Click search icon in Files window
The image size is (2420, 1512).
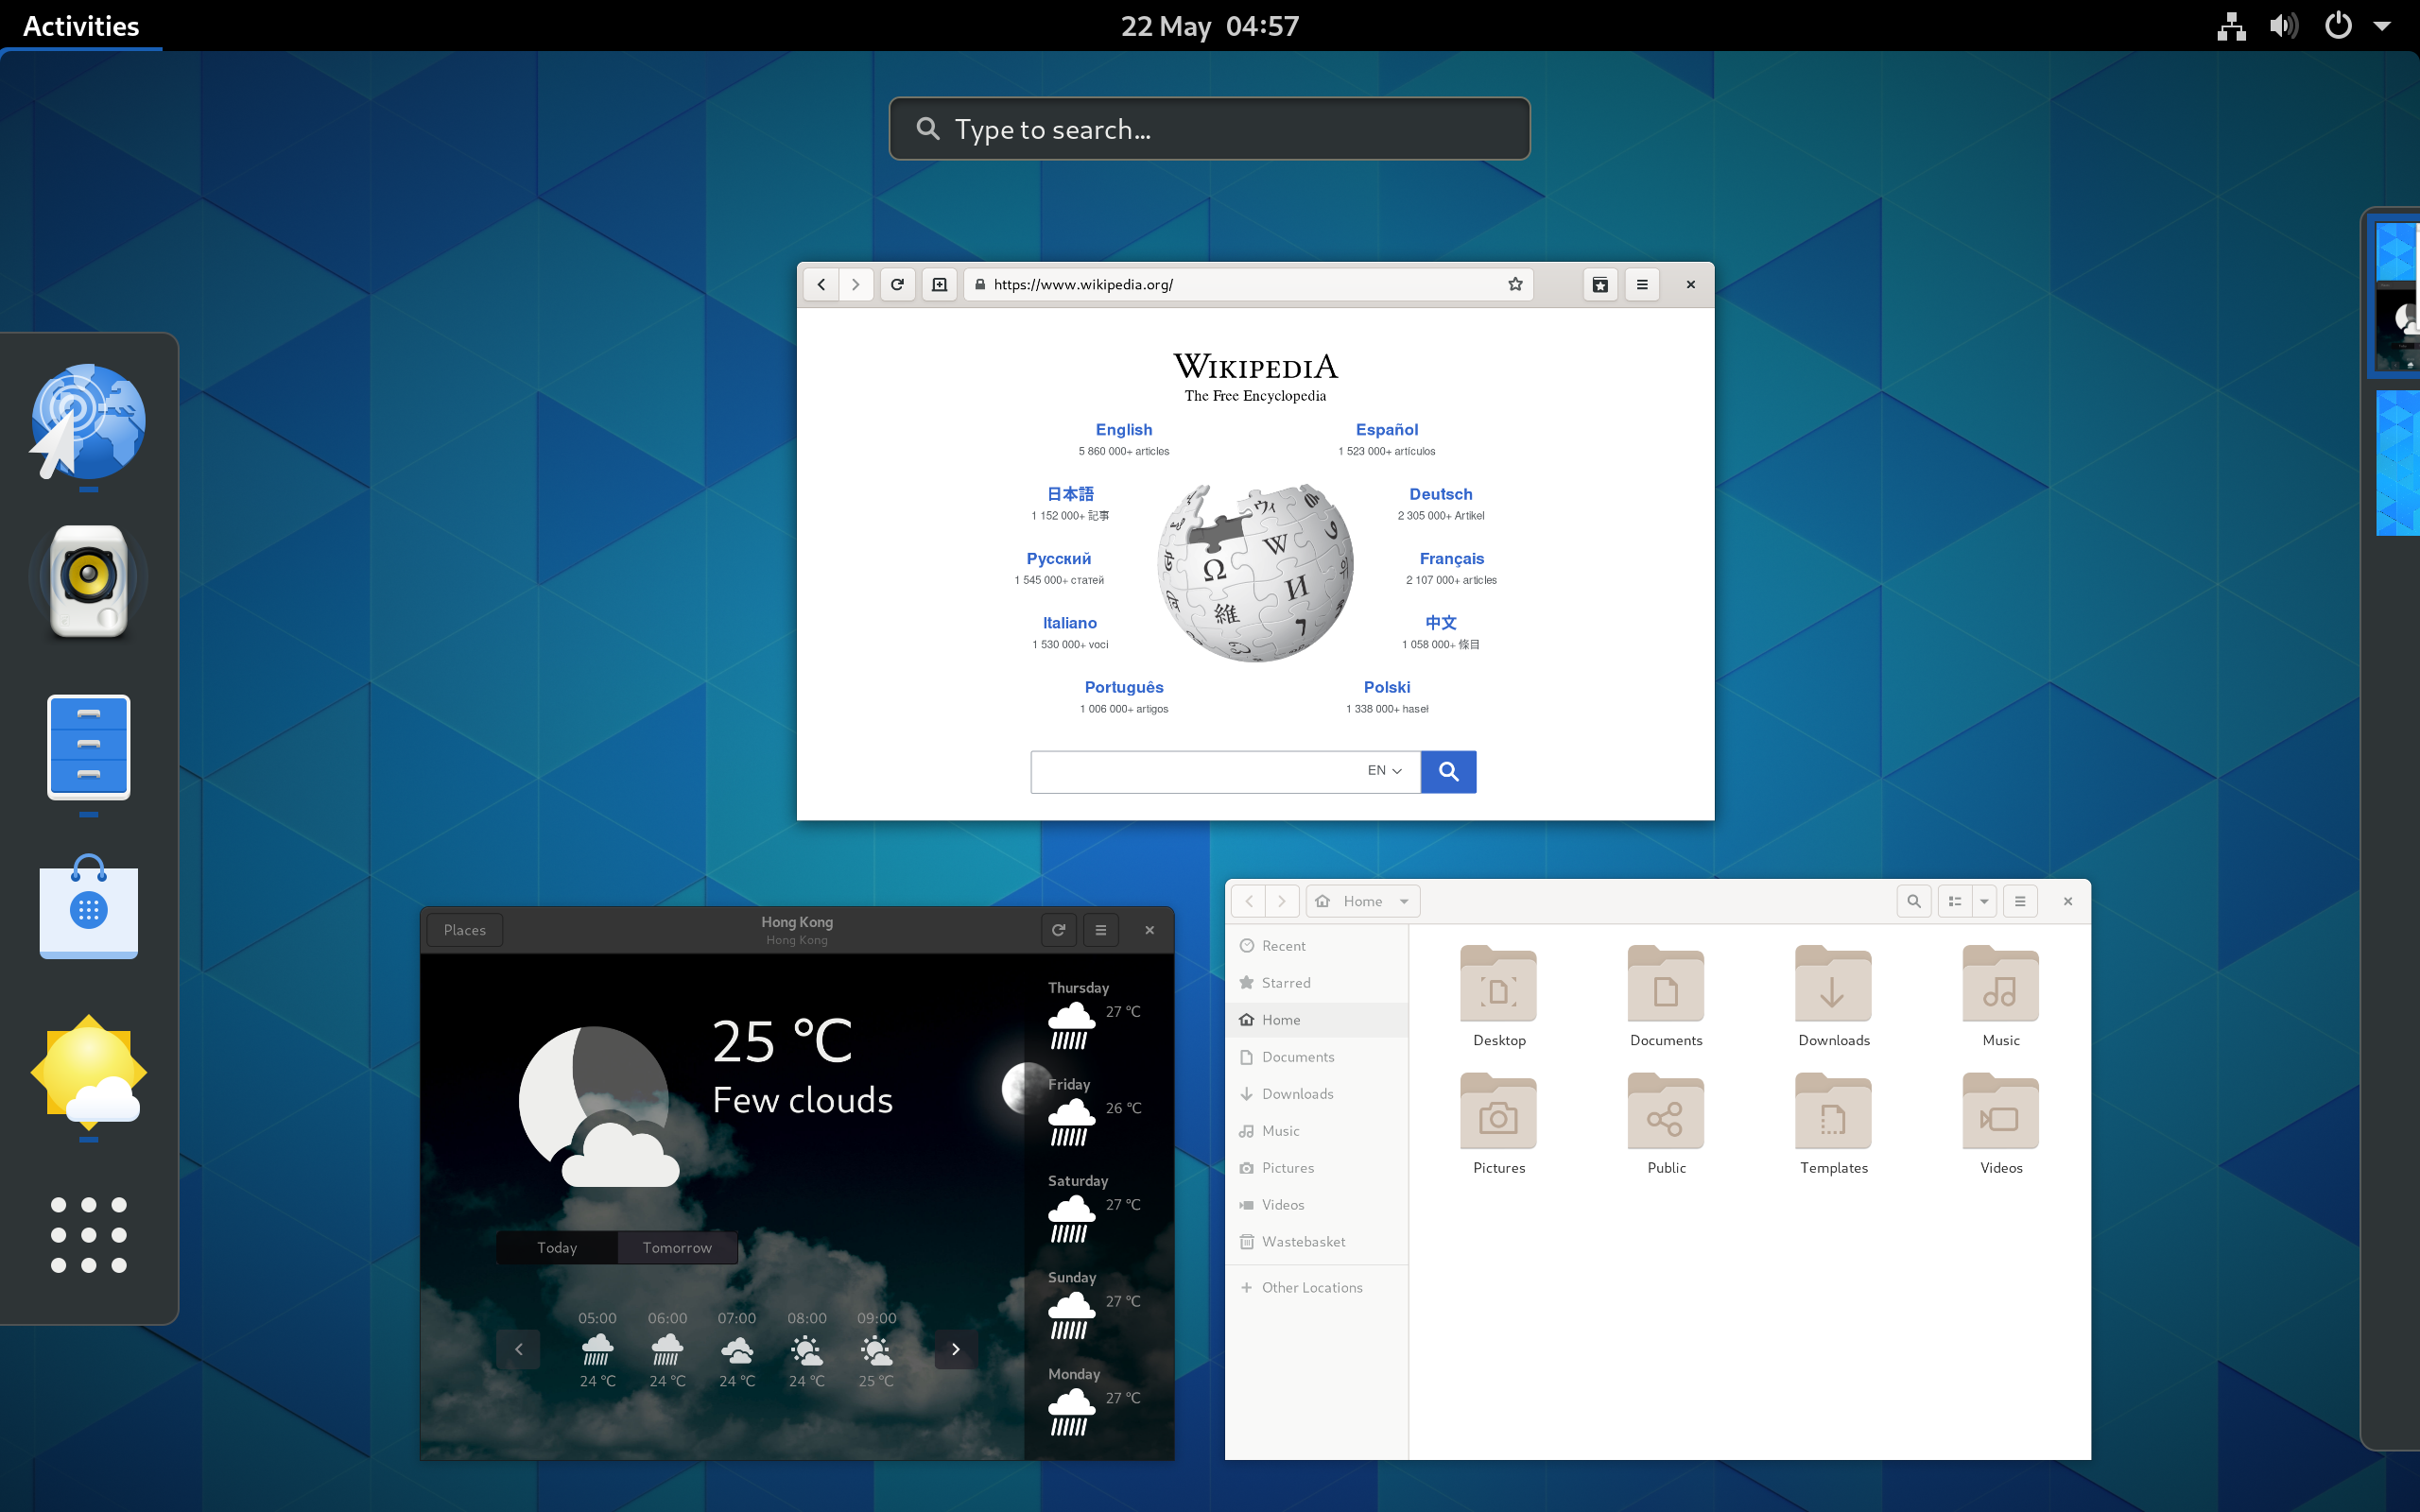coord(1913,901)
